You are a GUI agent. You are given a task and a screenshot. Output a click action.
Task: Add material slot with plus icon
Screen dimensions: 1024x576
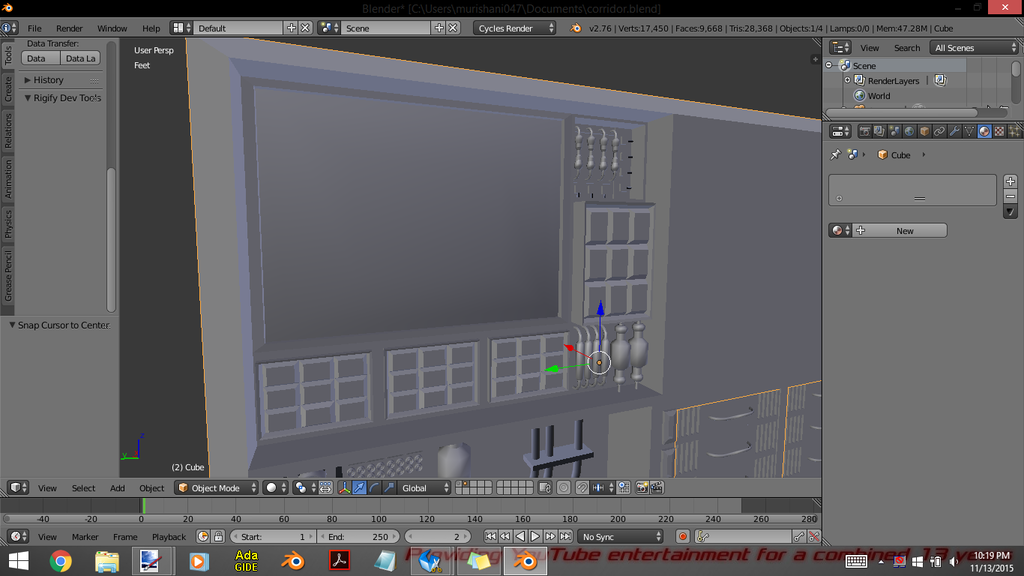pos(1010,182)
